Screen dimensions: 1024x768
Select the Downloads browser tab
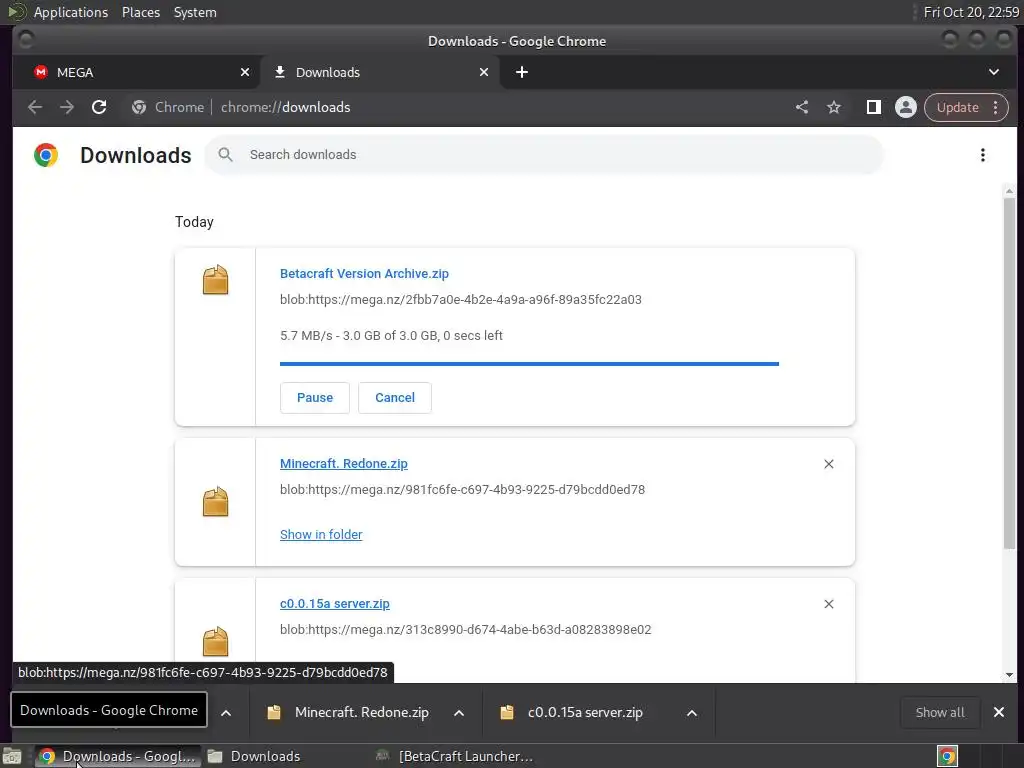pos(379,72)
